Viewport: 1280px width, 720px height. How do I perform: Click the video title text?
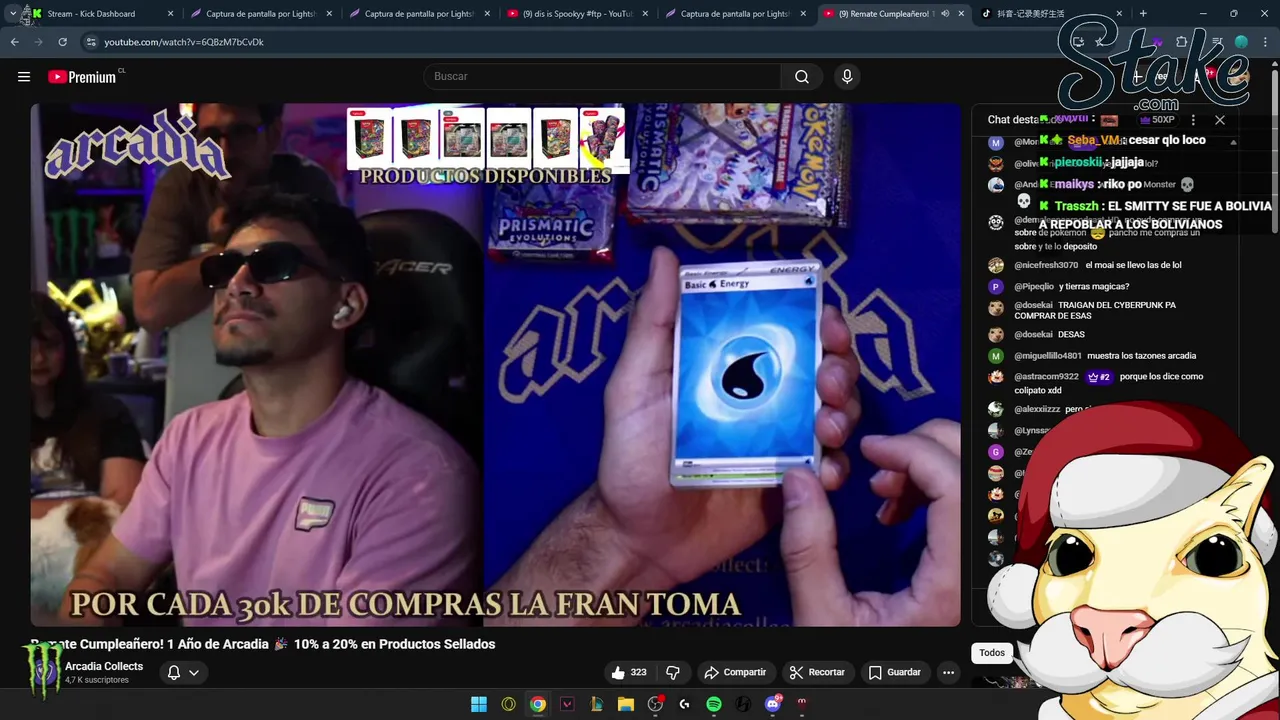pyautogui.click(x=263, y=644)
